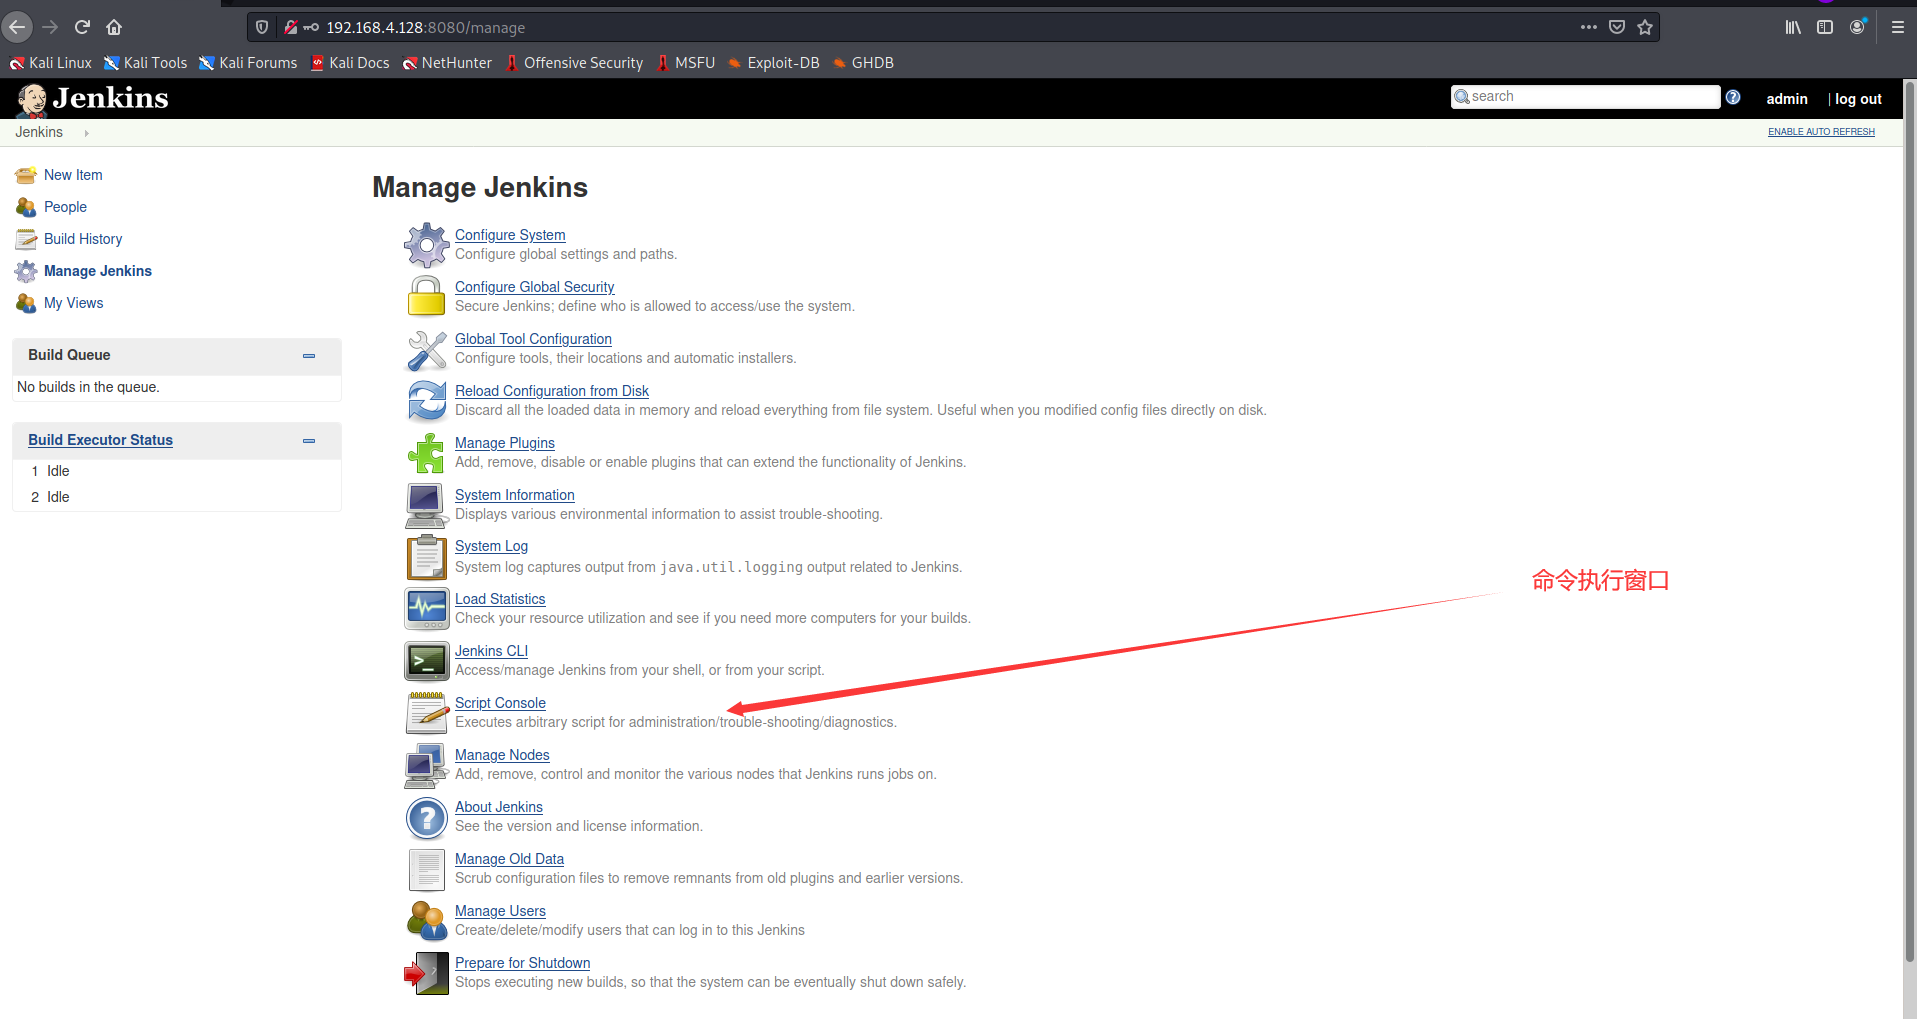The height and width of the screenshot is (1019, 1917).
Task: Click the System Information computer icon
Action: pos(427,505)
